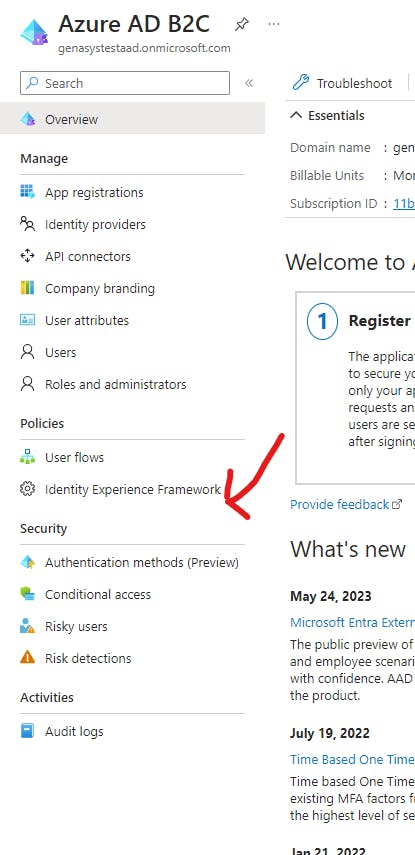Focus the sidebar Search field
415x855 pixels.
(125, 83)
